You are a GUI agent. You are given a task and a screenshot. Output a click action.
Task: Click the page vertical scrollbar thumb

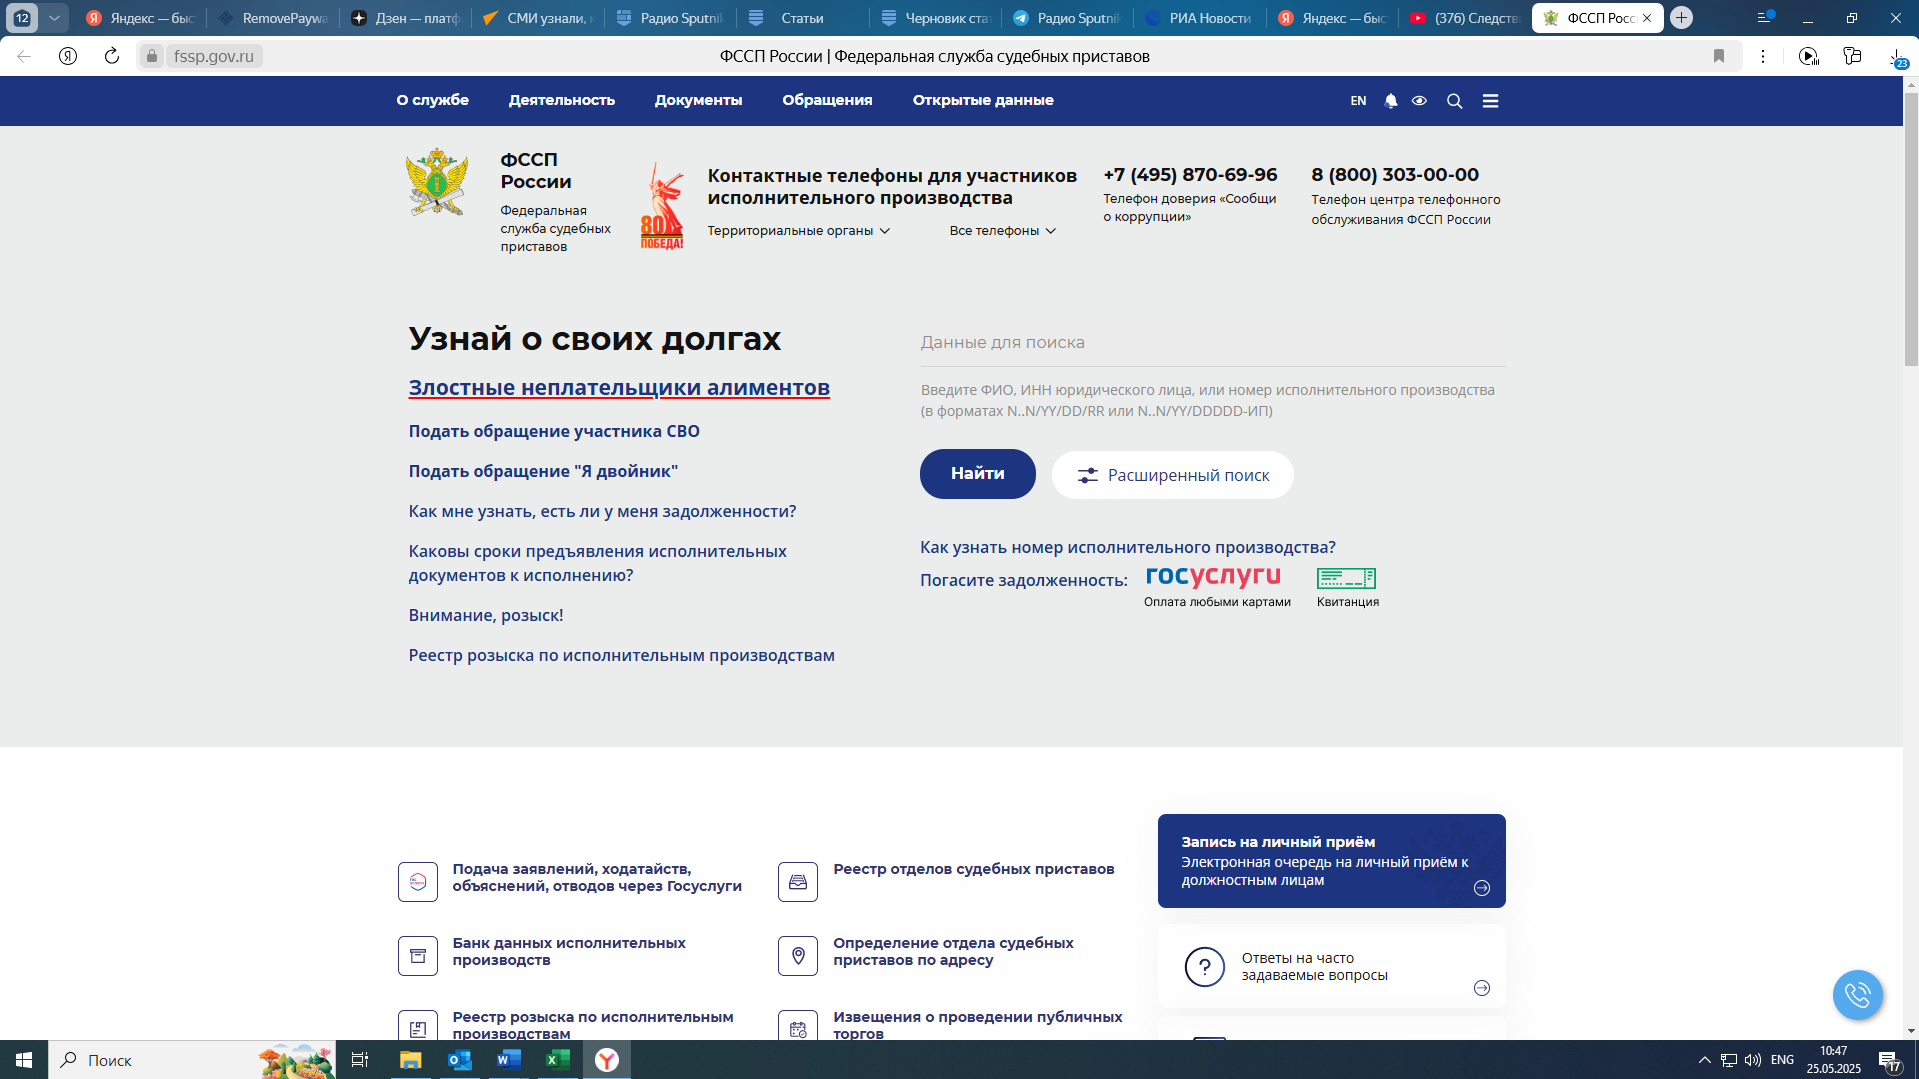click(1910, 230)
